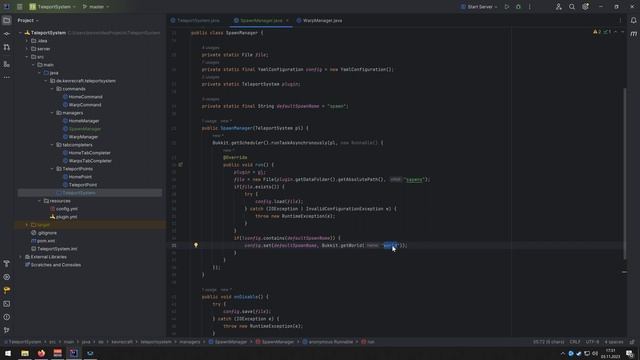Open the master branch dropdown
The width and height of the screenshot is (640, 360).
point(96,7)
